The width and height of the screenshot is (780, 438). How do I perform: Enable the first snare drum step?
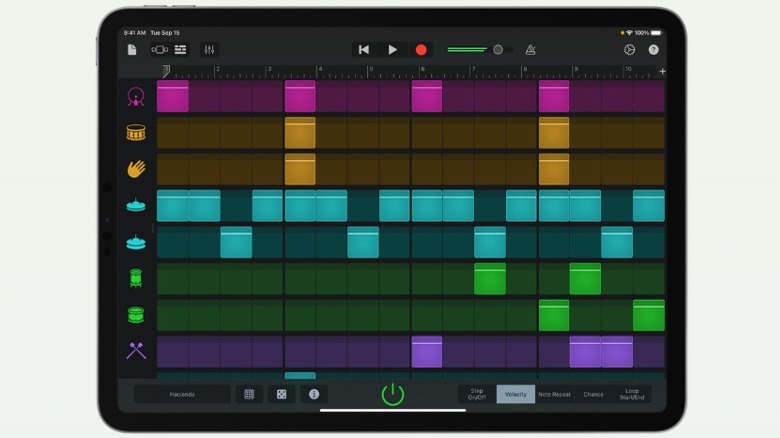pos(173,133)
